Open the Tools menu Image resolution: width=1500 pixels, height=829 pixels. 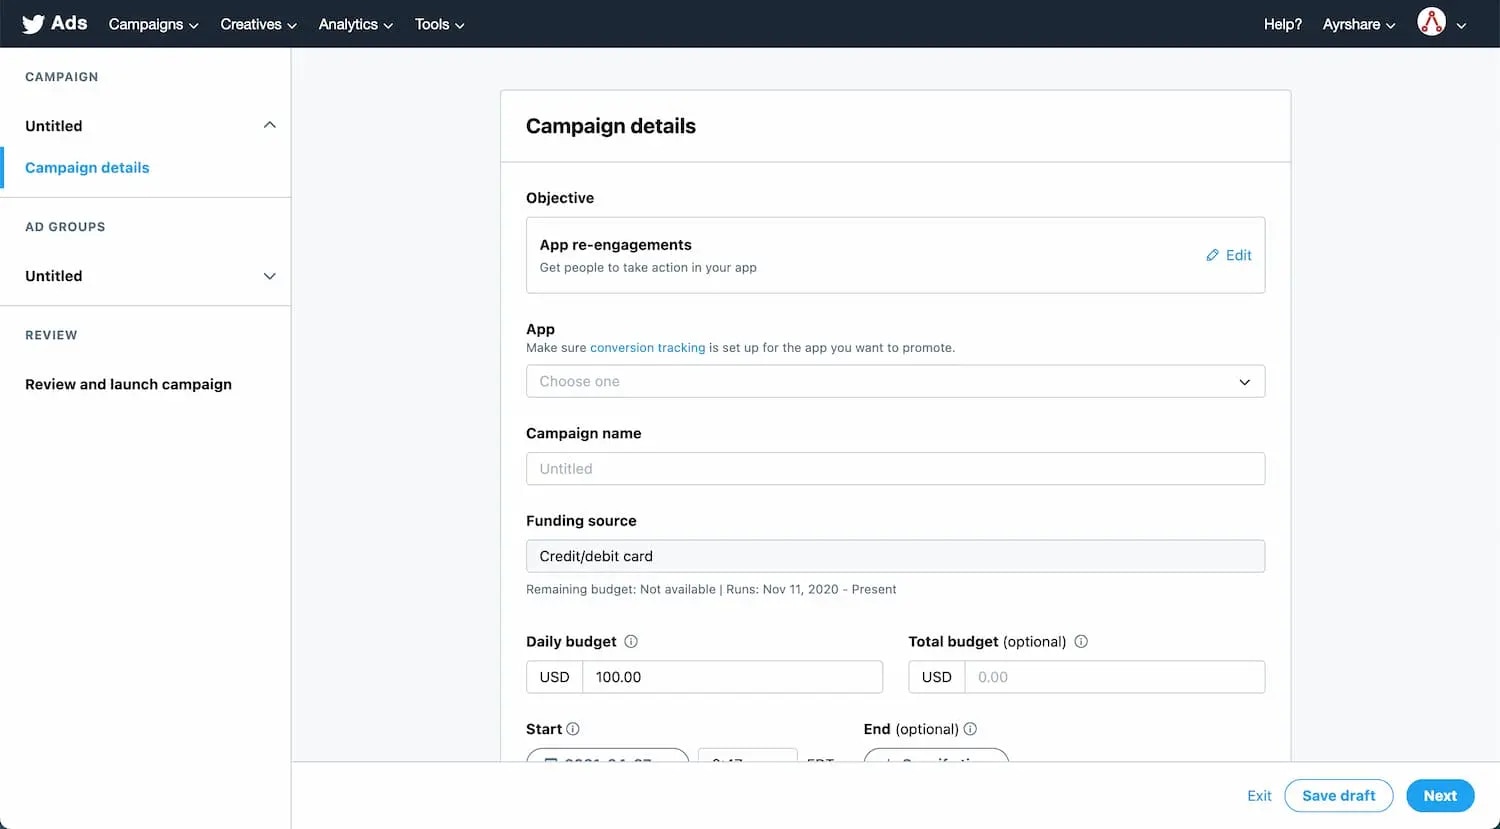point(439,24)
